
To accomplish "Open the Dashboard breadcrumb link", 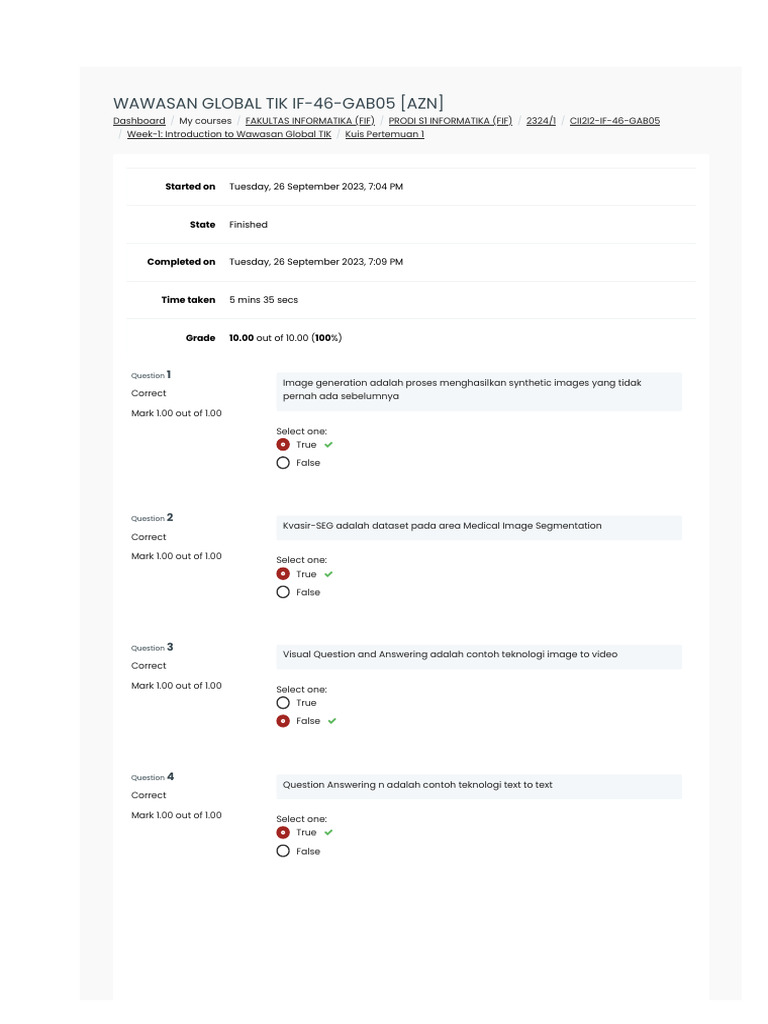I will click(139, 121).
